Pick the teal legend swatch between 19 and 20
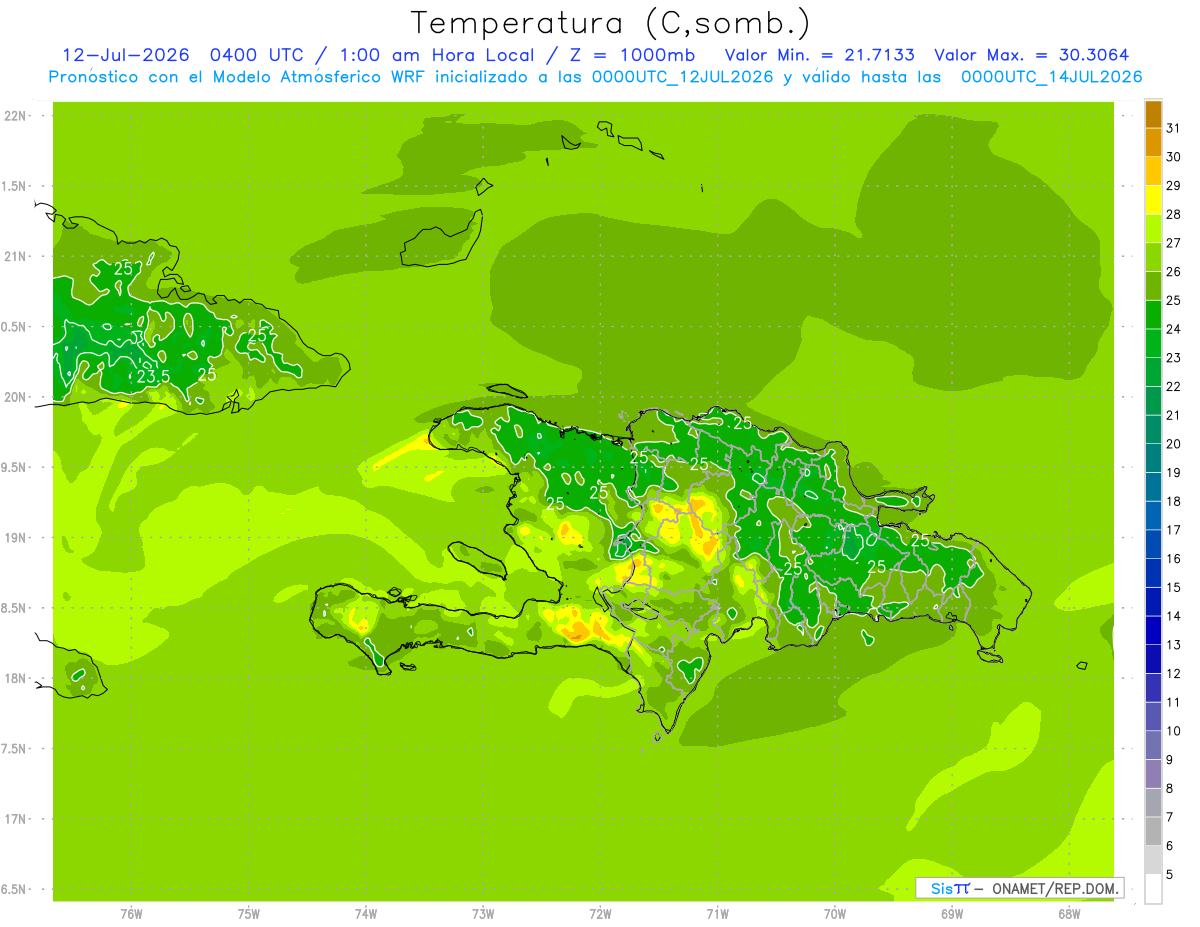The width and height of the screenshot is (1200, 927). click(x=1153, y=458)
